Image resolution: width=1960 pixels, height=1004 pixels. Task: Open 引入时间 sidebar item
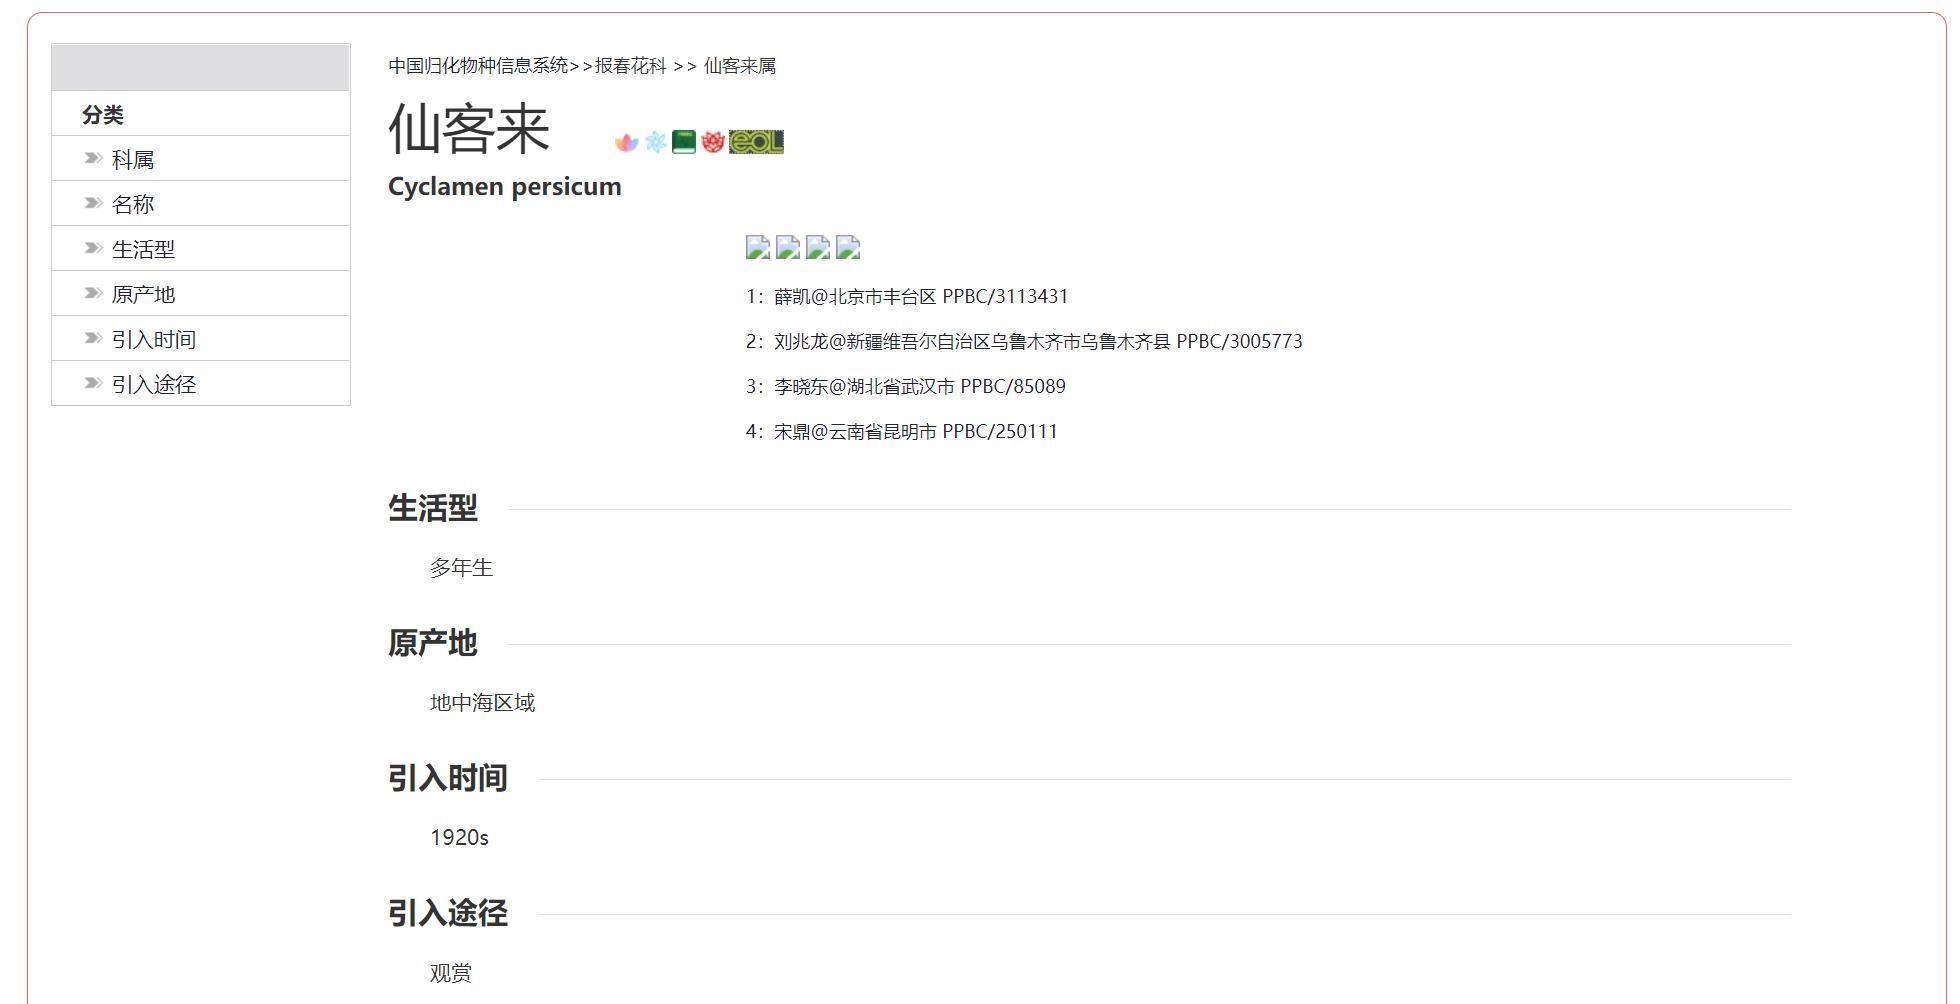tap(153, 340)
